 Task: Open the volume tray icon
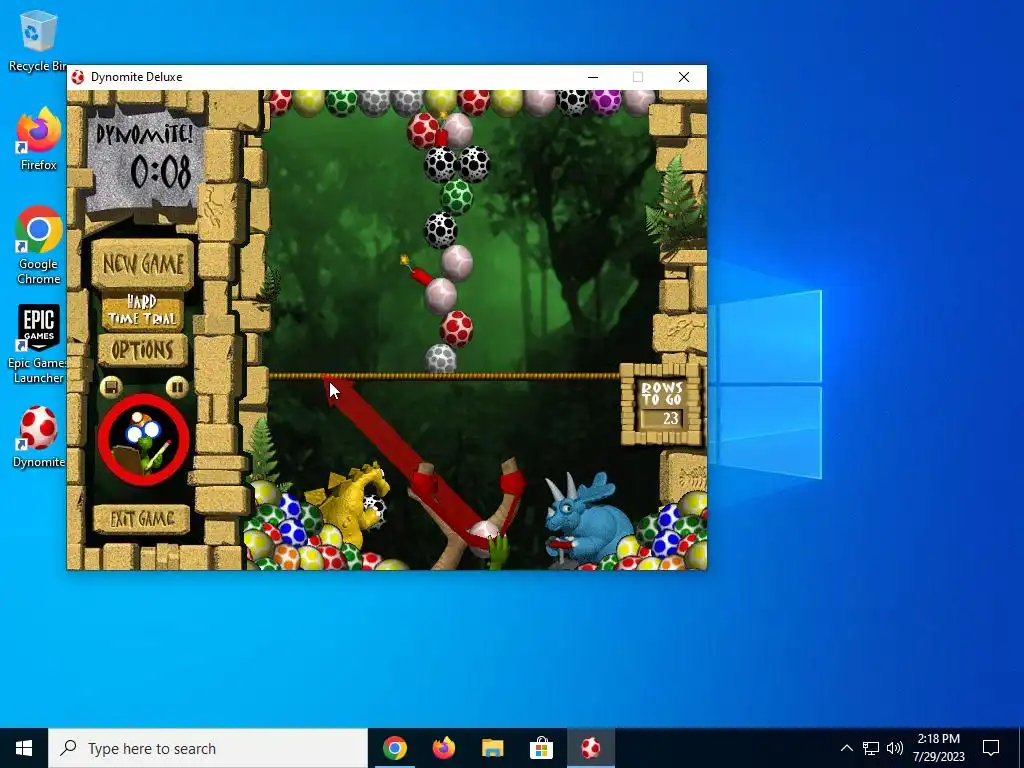895,748
